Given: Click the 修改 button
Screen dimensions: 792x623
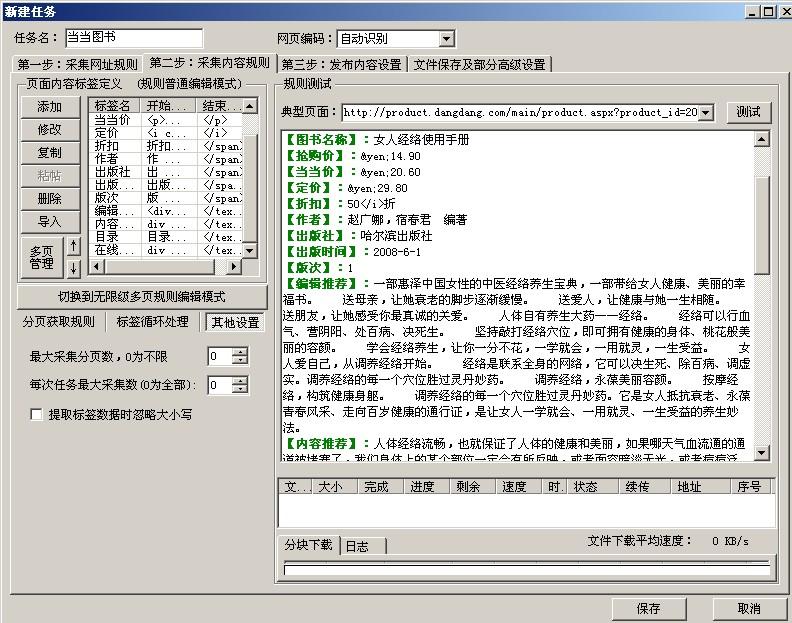Looking at the screenshot, I should (x=50, y=130).
